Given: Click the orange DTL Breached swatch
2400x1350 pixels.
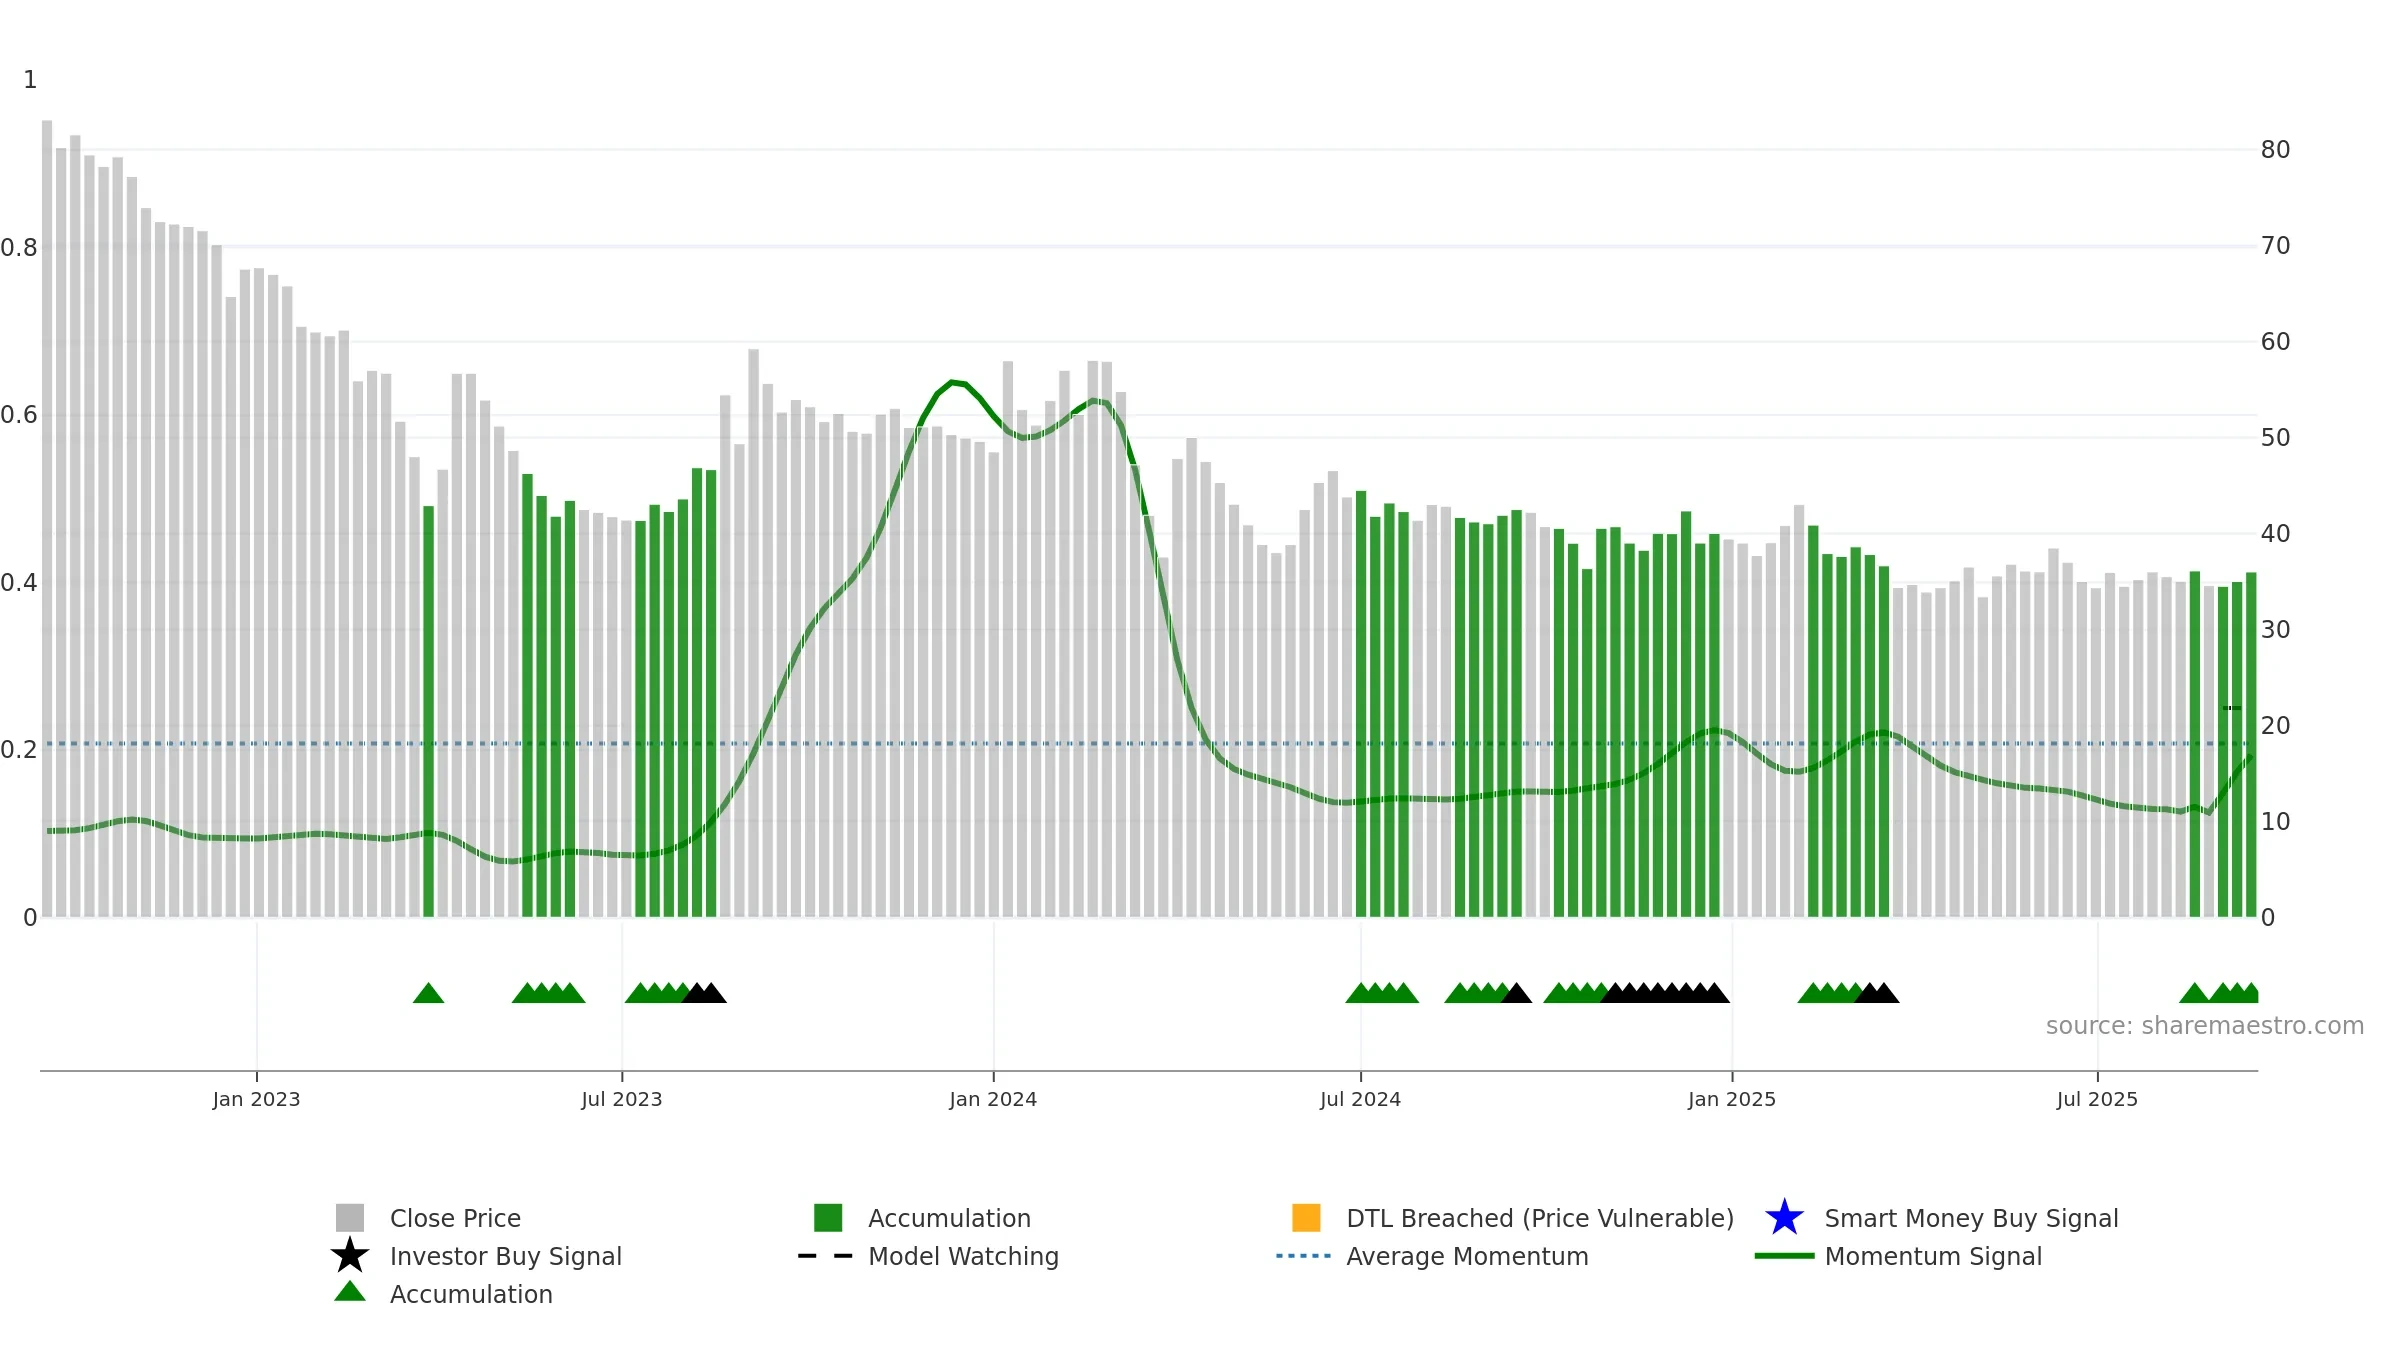Looking at the screenshot, I should [1306, 1218].
